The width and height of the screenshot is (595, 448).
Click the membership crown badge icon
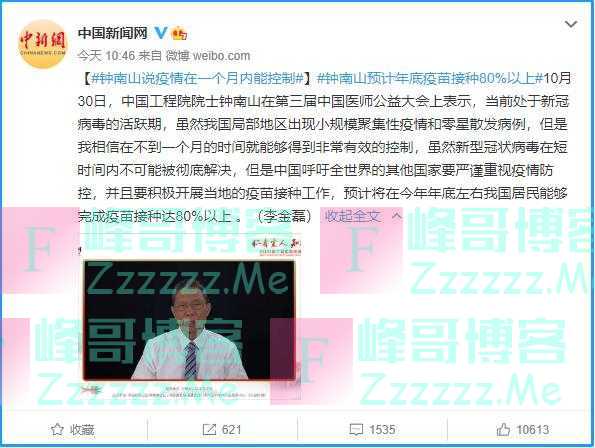pos(179,34)
